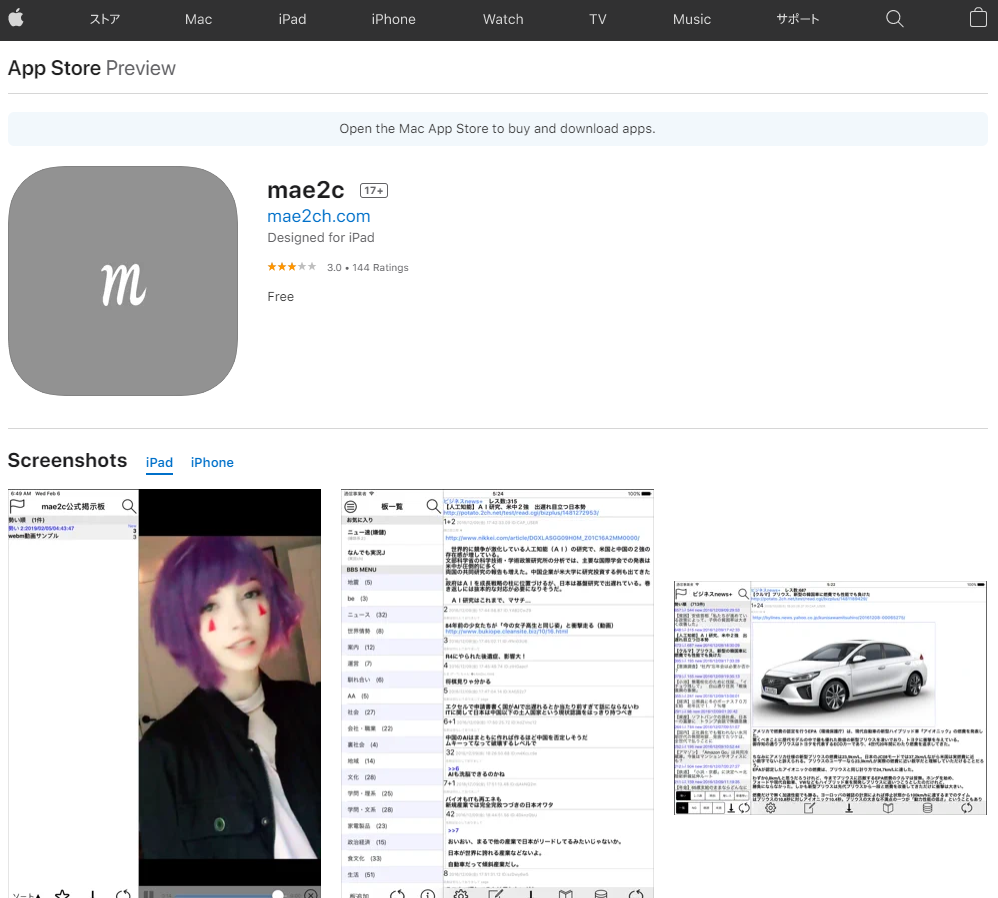Open the Mac menu item
Image resolution: width=998 pixels, height=898 pixels.
pos(199,19)
